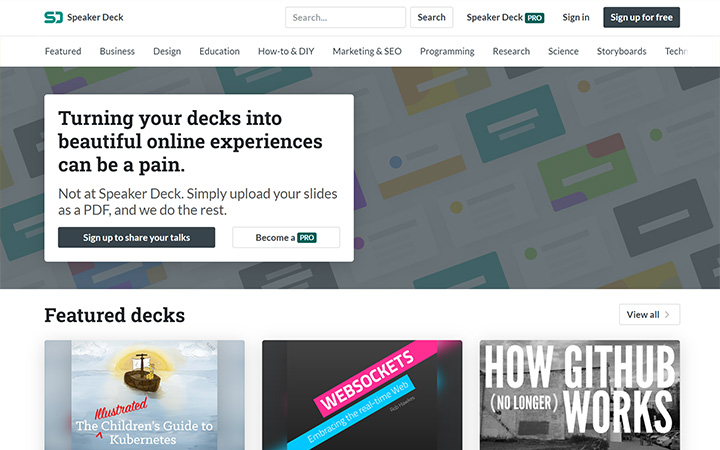The image size is (720, 450).
Task: Open the Storyboards category
Action: tap(622, 51)
